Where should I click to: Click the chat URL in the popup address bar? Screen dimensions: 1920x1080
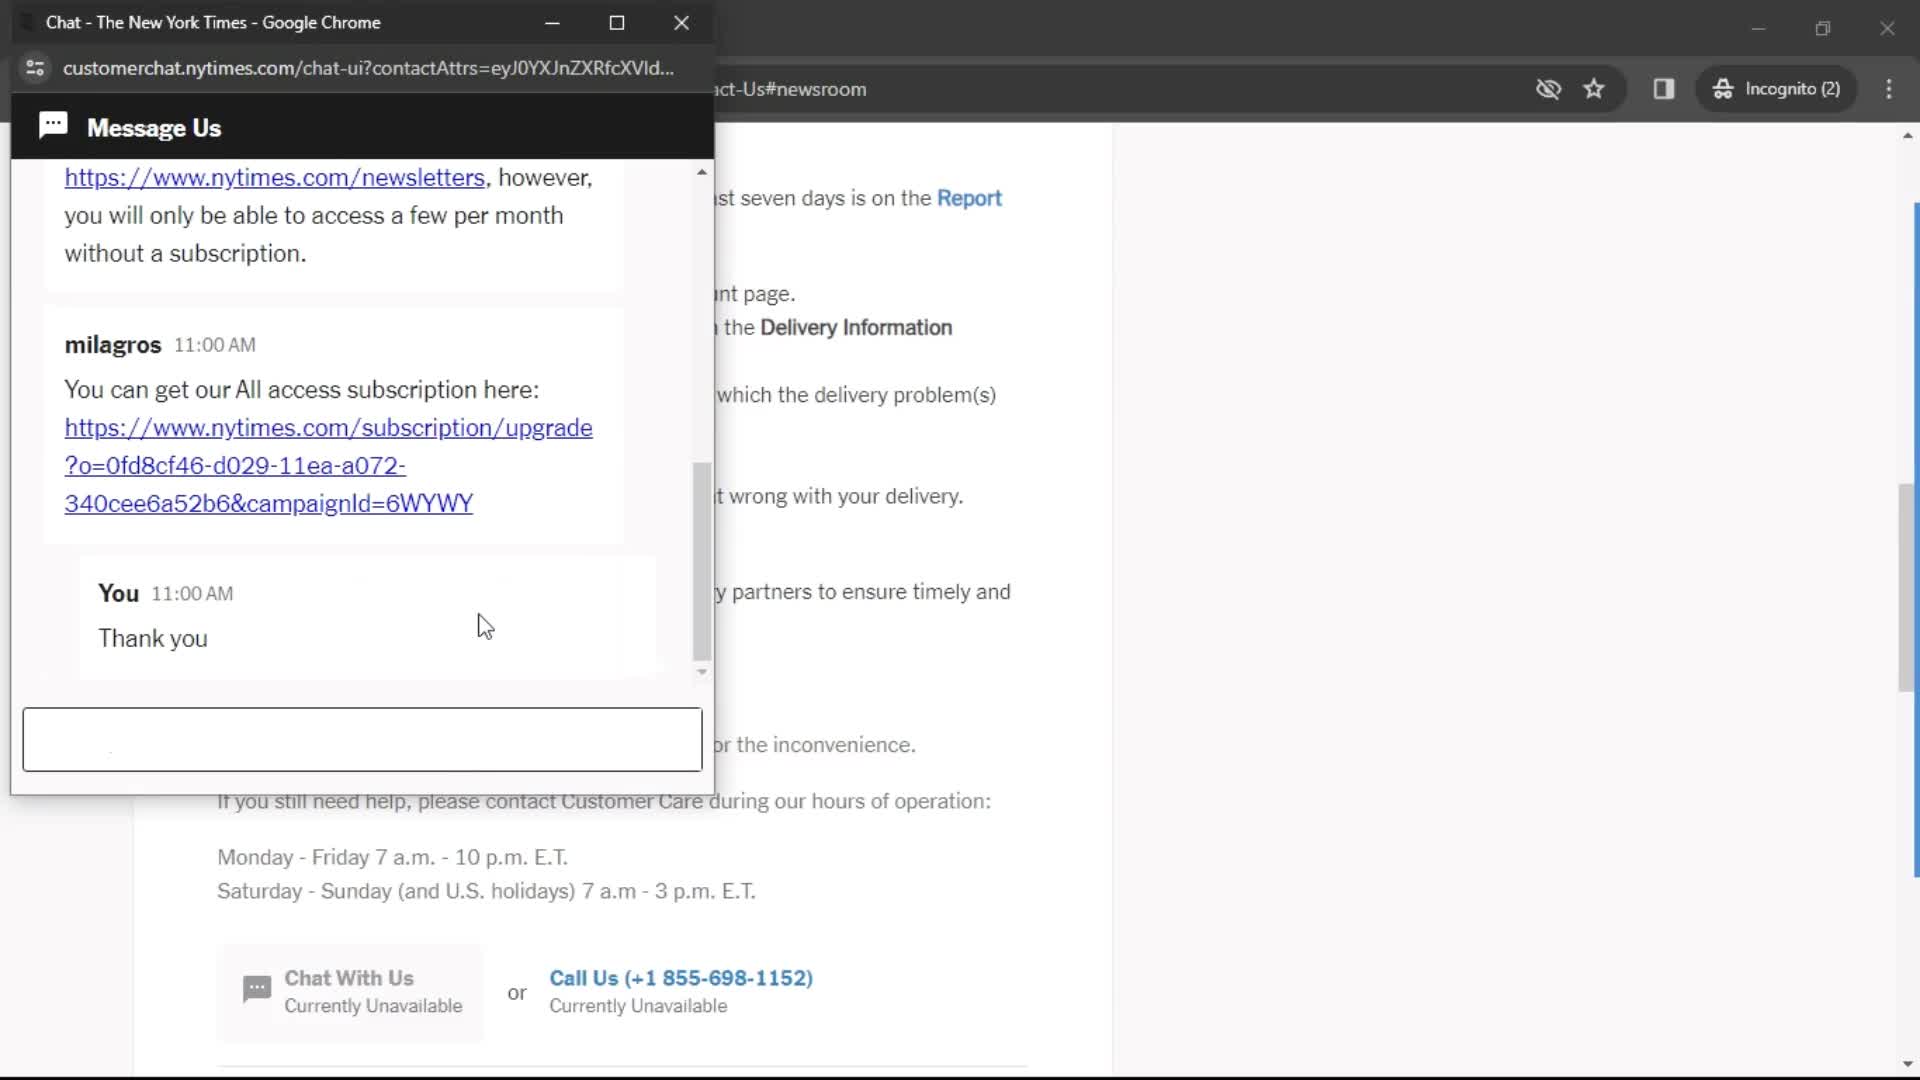pos(368,68)
